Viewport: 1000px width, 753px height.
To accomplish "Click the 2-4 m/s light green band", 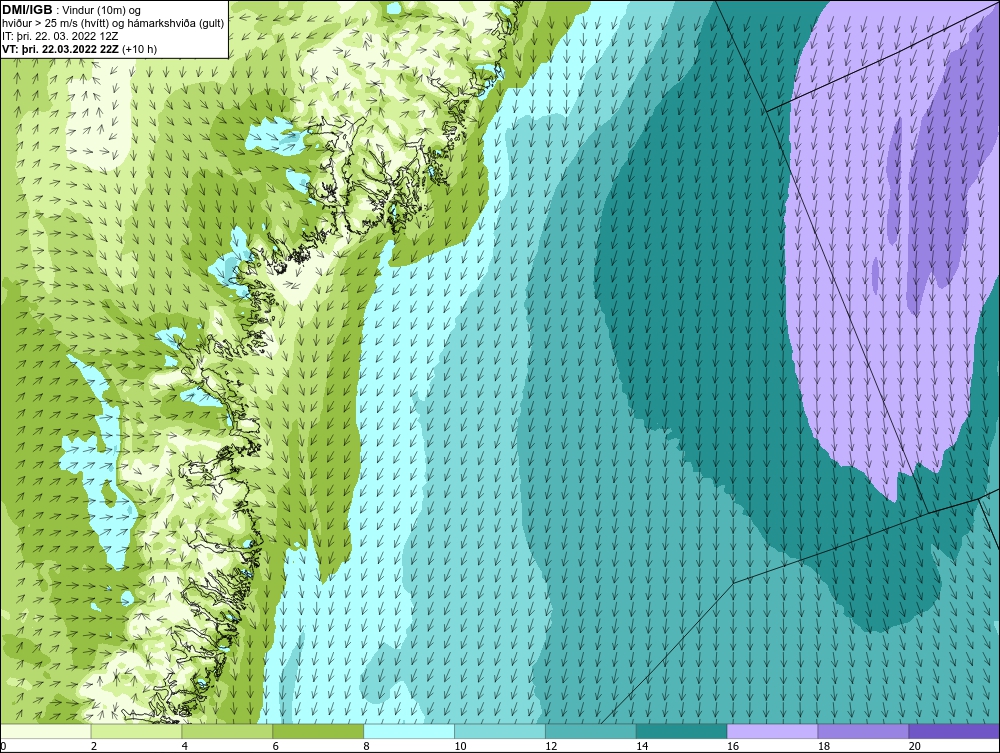I will [136, 731].
